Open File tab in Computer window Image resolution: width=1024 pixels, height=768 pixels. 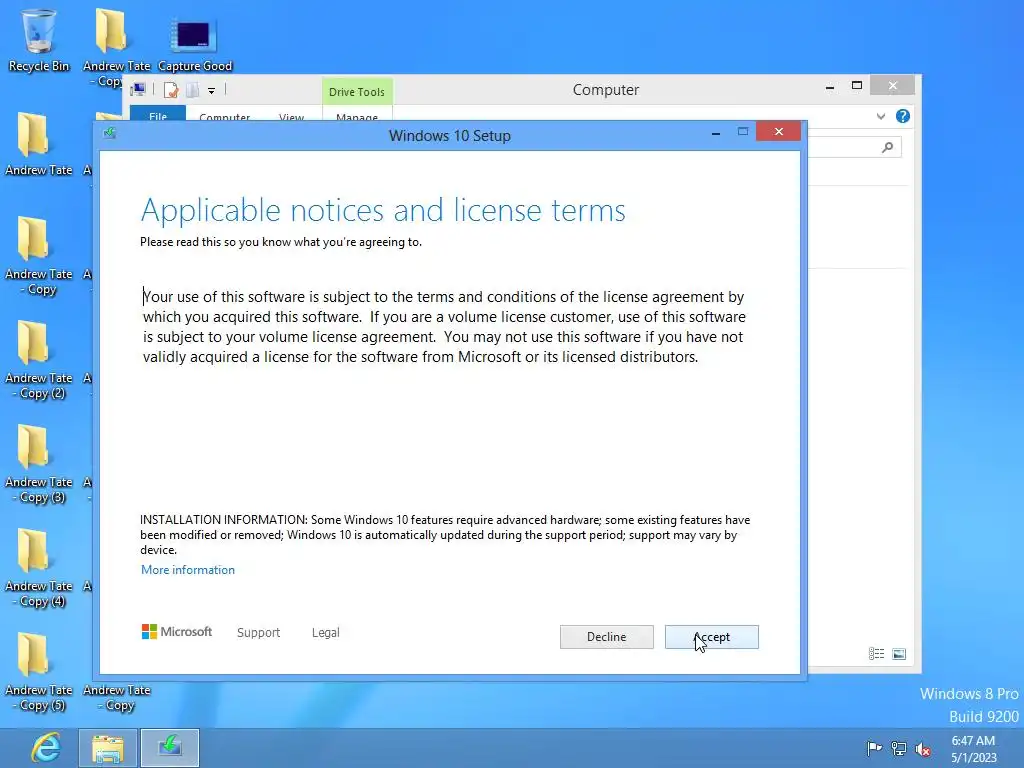tap(158, 114)
